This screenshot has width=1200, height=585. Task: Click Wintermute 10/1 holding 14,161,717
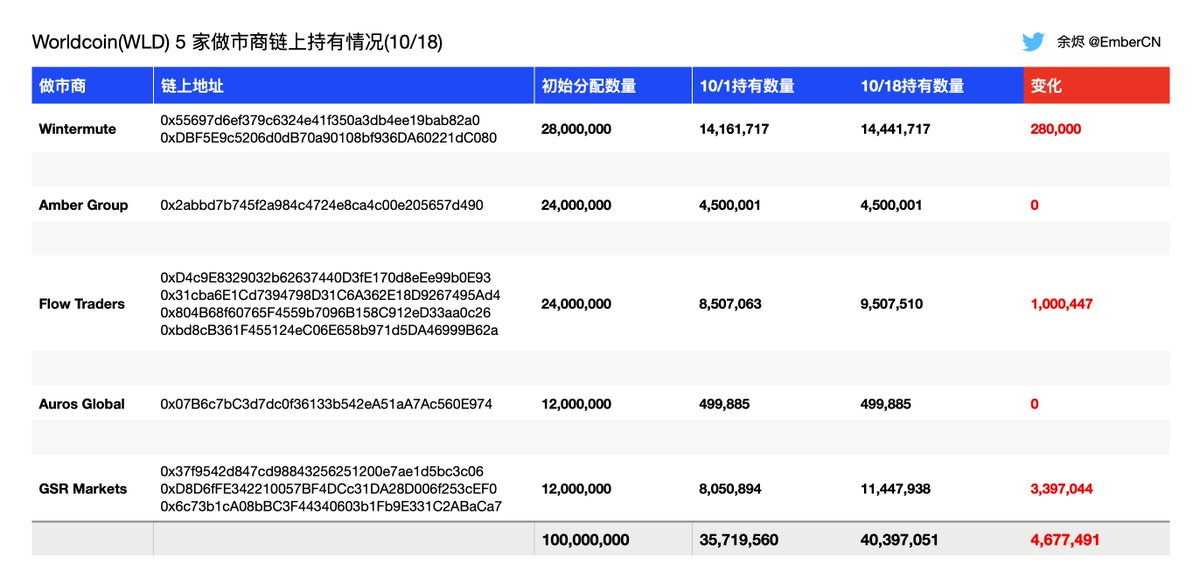tap(734, 129)
